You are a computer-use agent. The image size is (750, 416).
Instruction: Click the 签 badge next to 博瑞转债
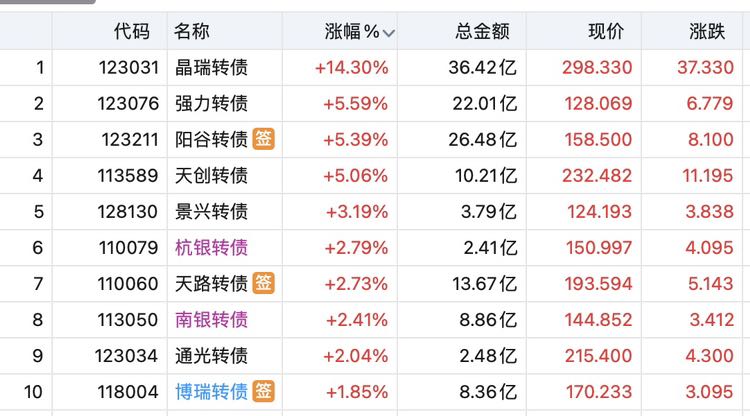click(264, 391)
